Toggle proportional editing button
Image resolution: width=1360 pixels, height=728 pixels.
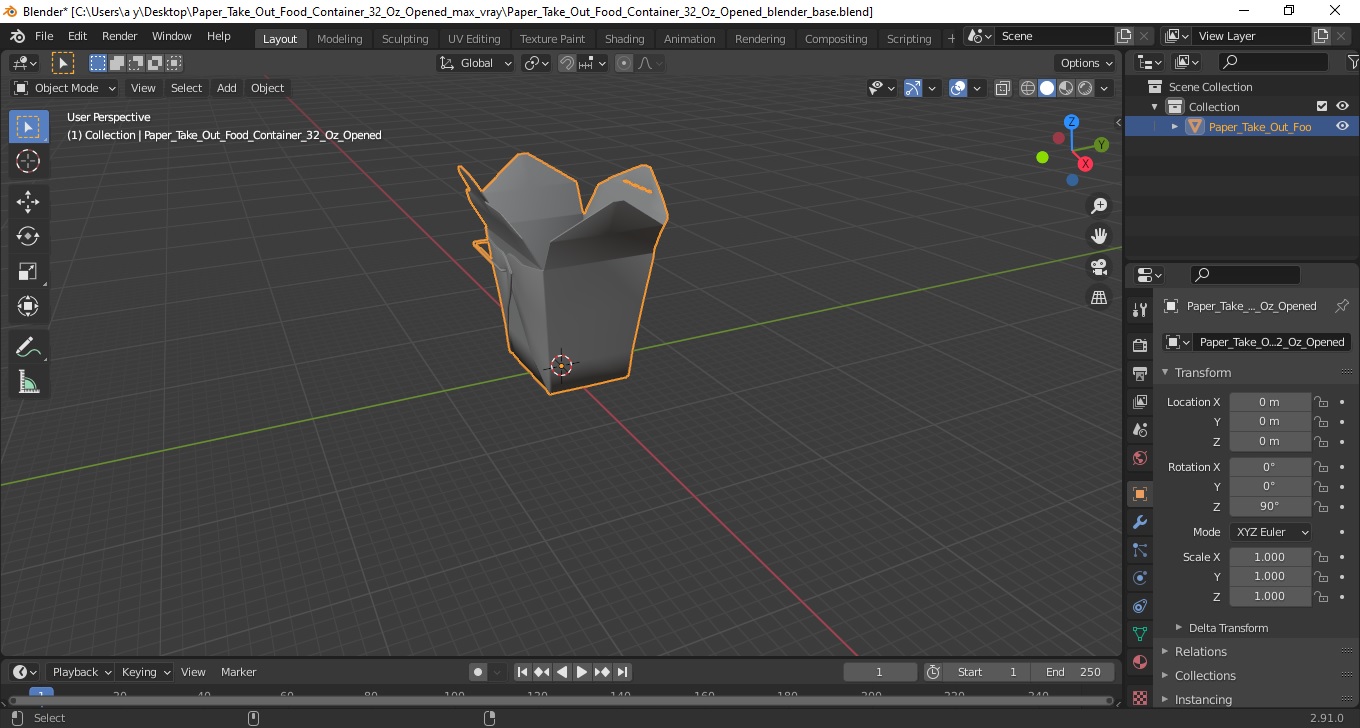click(624, 63)
